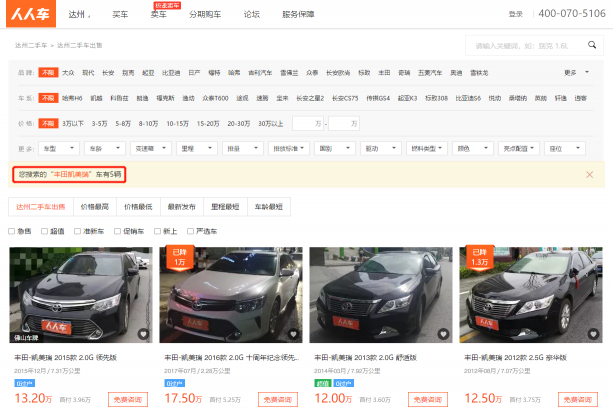
Task: Expand the 亮点配置 dropdown
Action: point(519,149)
